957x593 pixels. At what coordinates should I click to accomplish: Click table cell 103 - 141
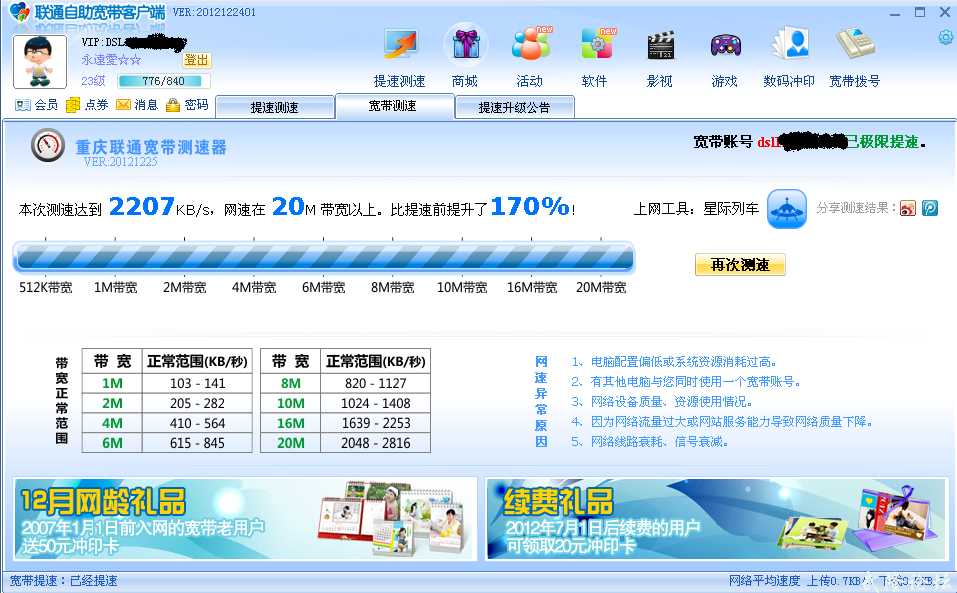[197, 383]
